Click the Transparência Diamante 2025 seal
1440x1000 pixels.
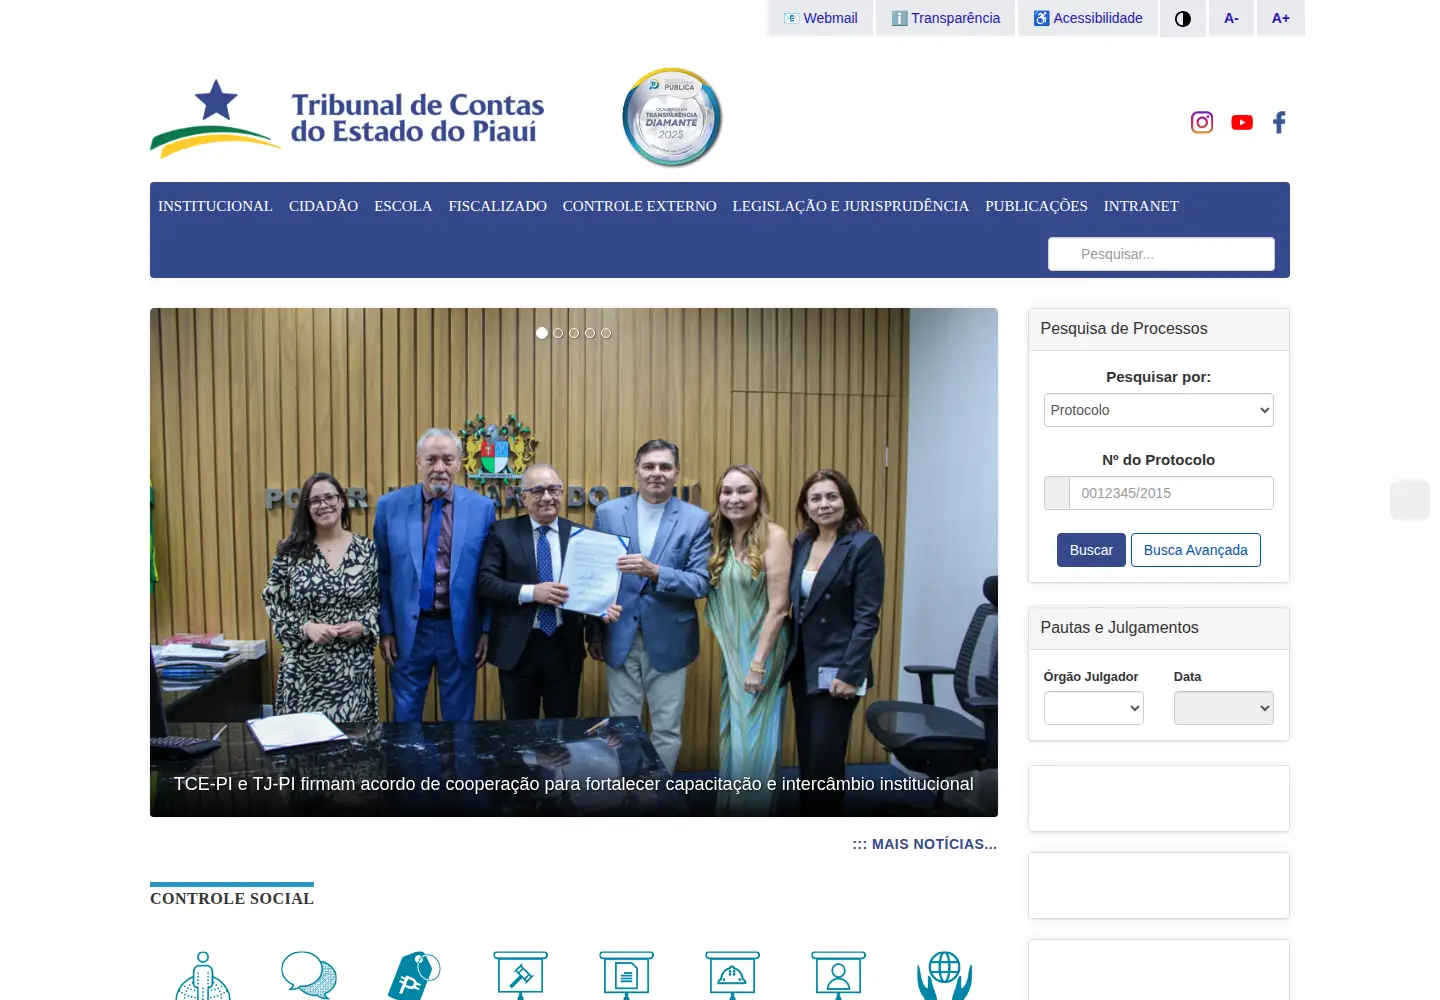click(x=672, y=118)
